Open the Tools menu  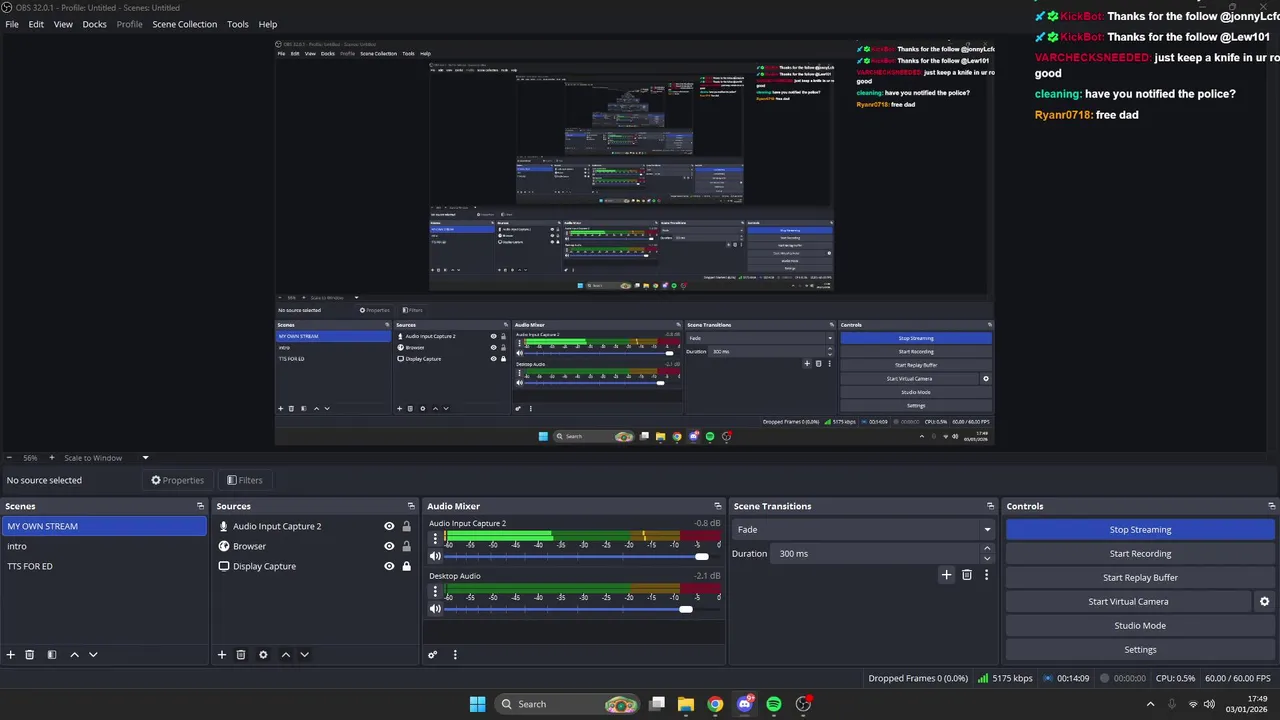(x=238, y=24)
